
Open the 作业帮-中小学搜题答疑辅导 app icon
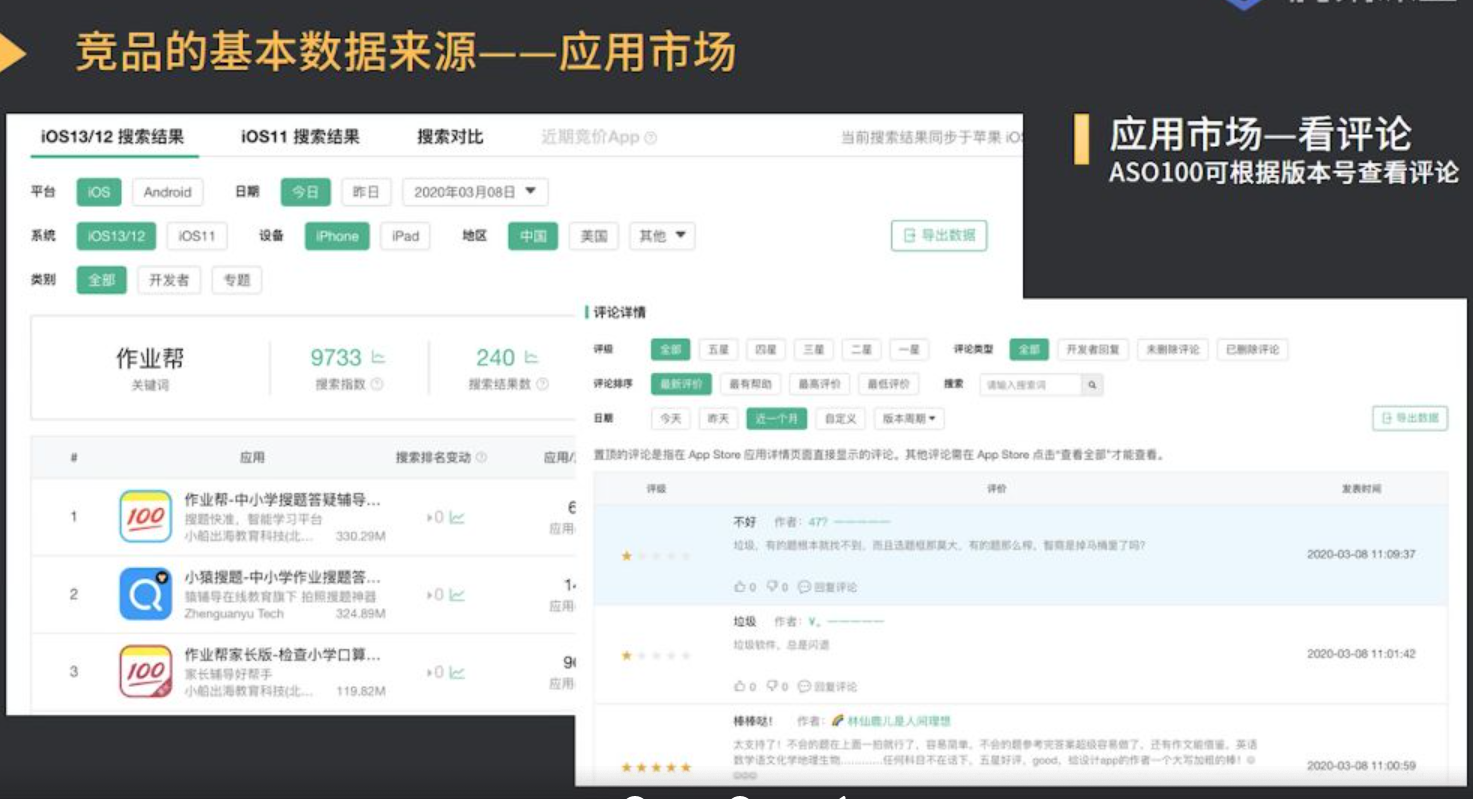145,516
